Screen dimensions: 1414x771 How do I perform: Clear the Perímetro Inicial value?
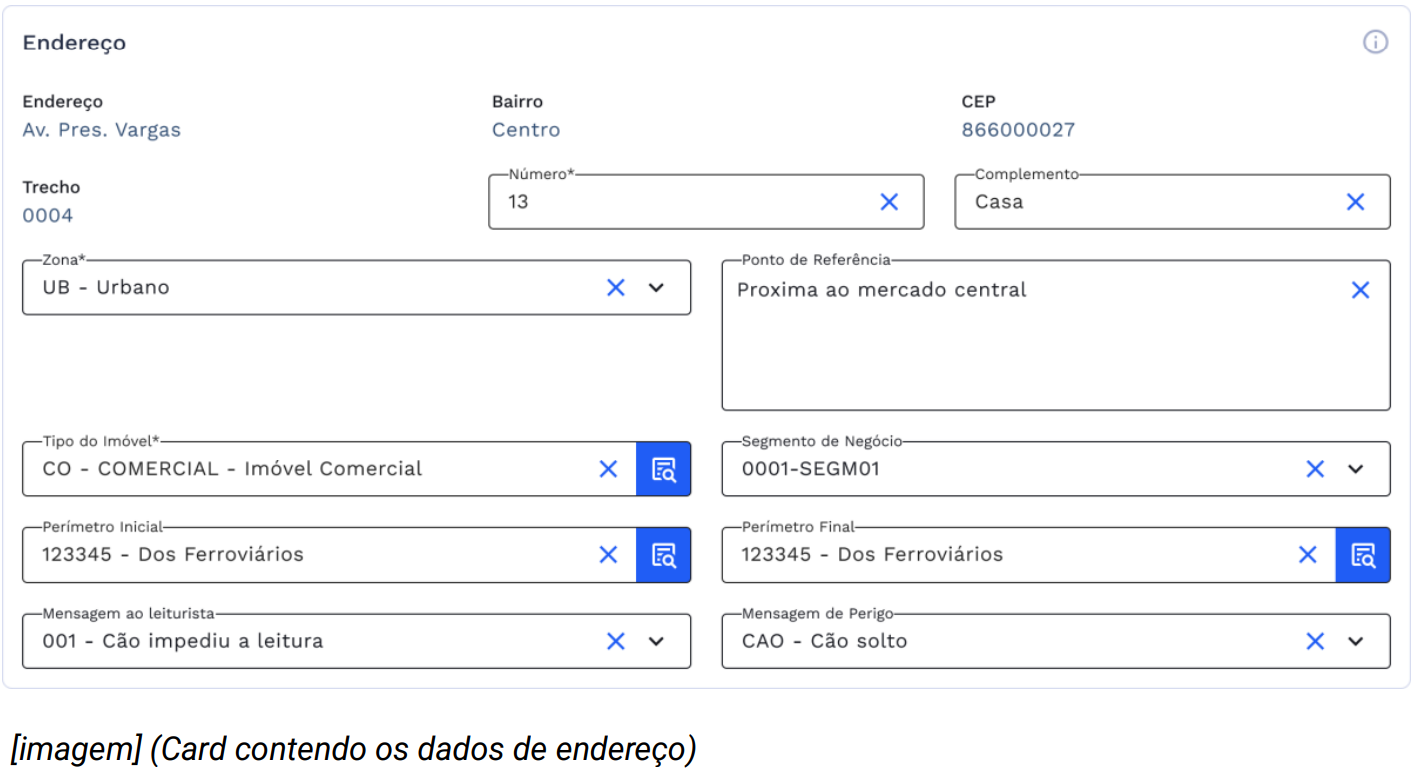608,555
